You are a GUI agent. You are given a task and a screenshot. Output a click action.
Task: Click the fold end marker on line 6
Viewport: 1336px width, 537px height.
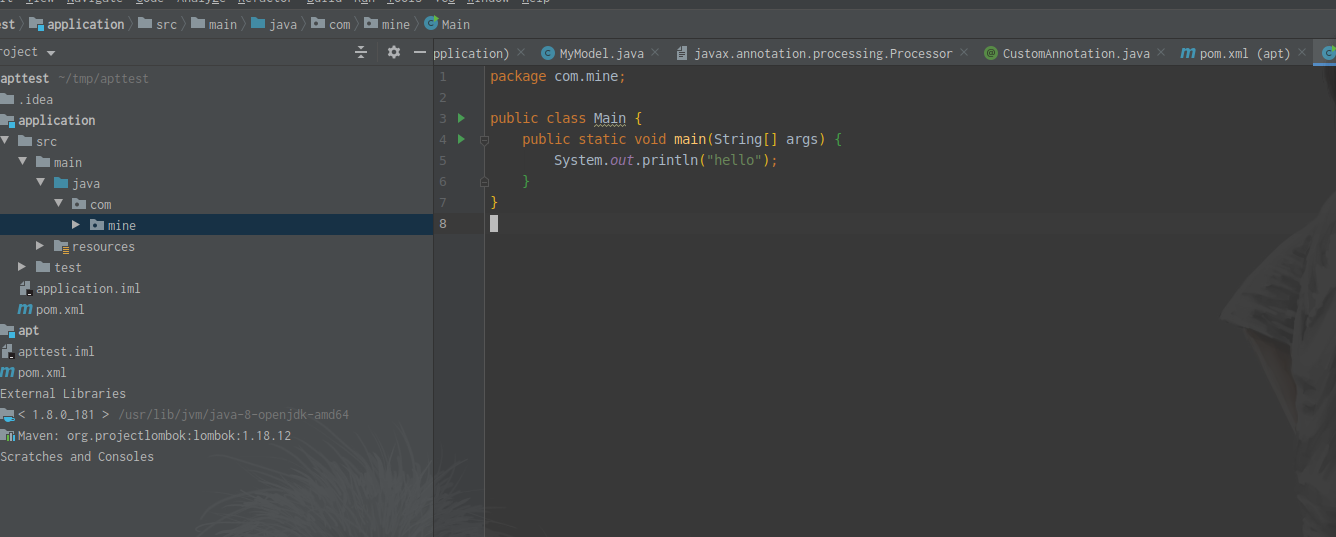tap(484, 182)
